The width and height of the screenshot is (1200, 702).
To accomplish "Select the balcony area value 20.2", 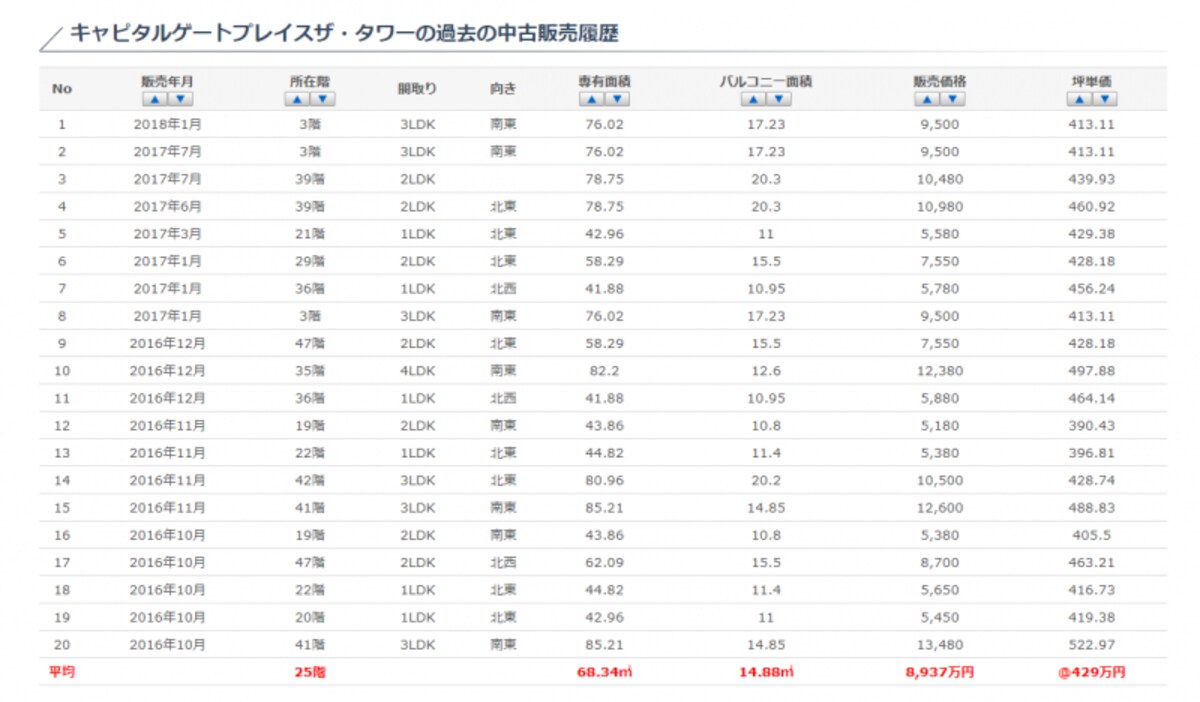I will click(x=766, y=480).
